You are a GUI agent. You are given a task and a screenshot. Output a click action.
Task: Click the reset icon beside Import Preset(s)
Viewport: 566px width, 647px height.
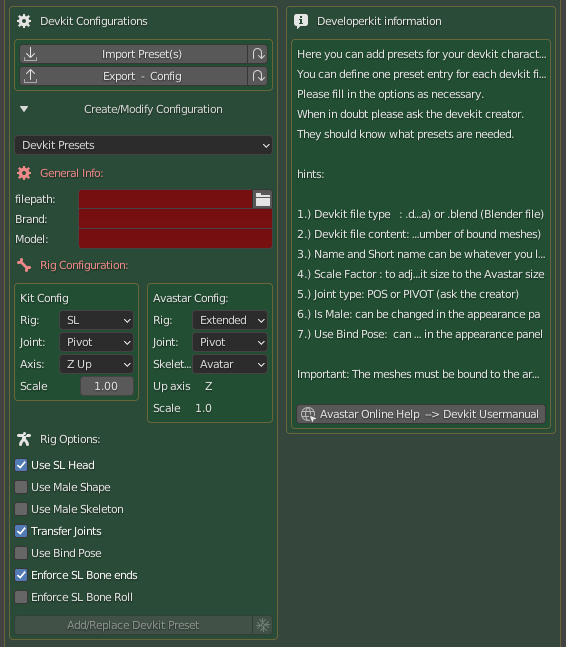258,54
